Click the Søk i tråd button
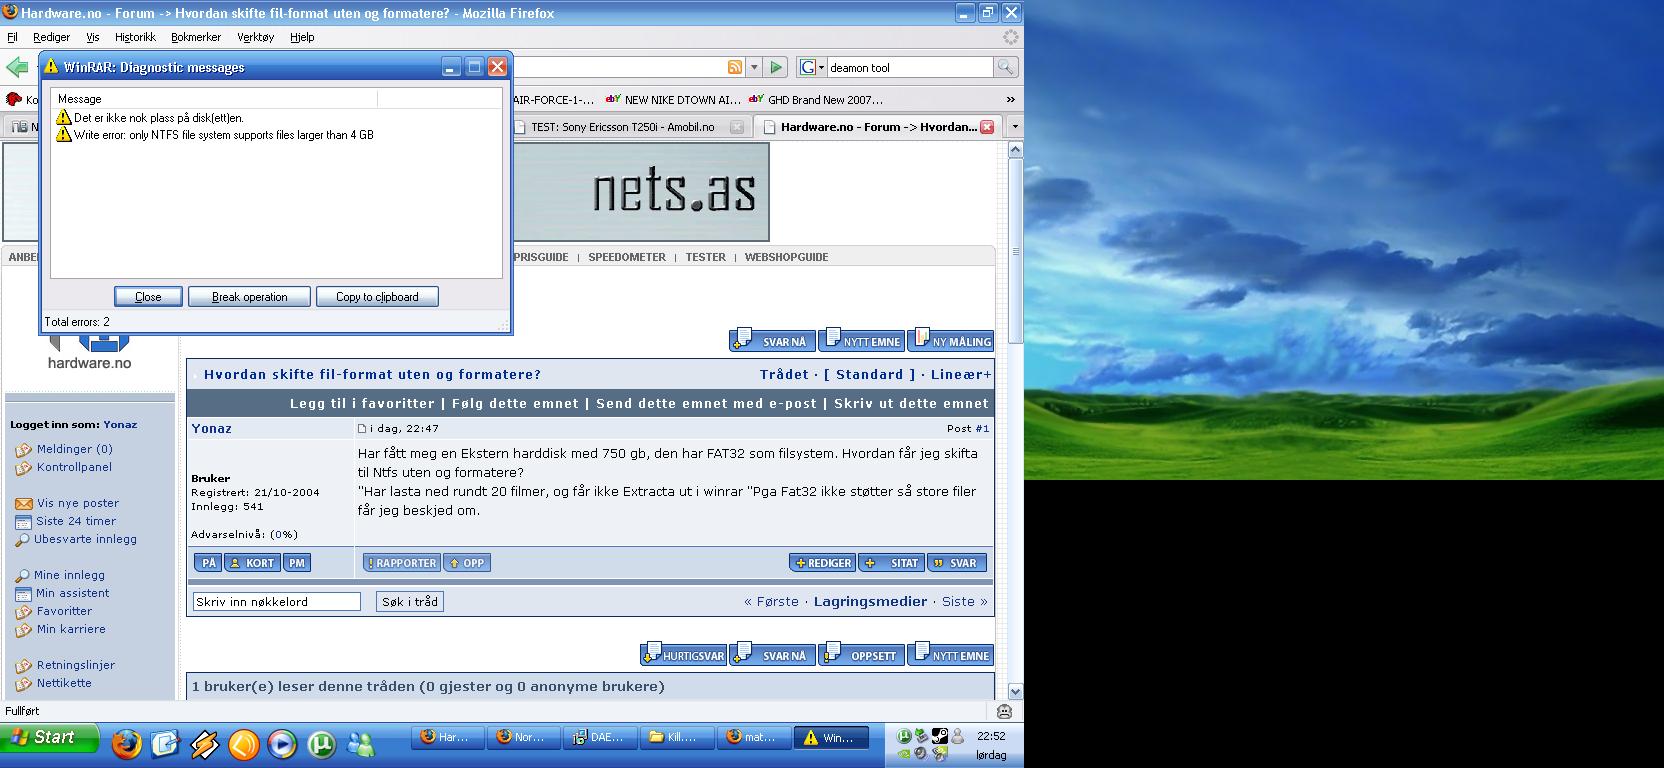The image size is (1664, 768). click(x=410, y=602)
